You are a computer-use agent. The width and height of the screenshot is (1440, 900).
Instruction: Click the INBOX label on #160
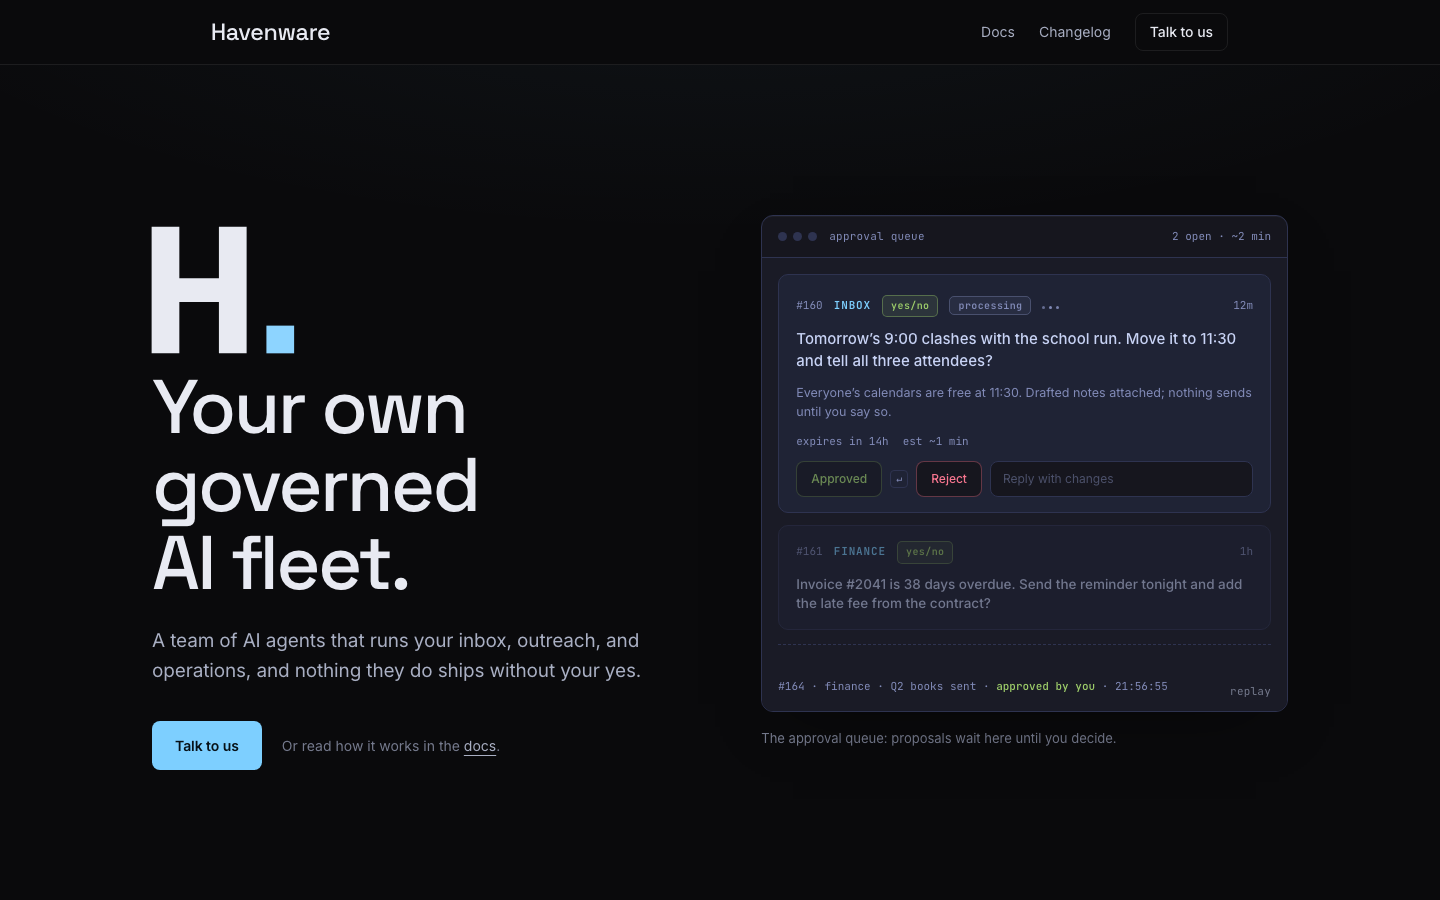[852, 306]
